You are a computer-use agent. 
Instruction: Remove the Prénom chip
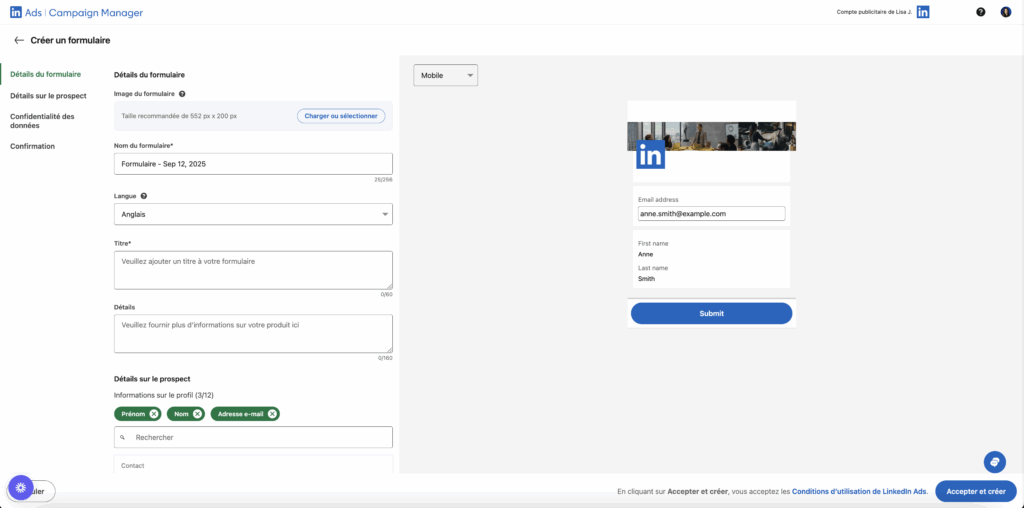pyautogui.click(x=153, y=414)
